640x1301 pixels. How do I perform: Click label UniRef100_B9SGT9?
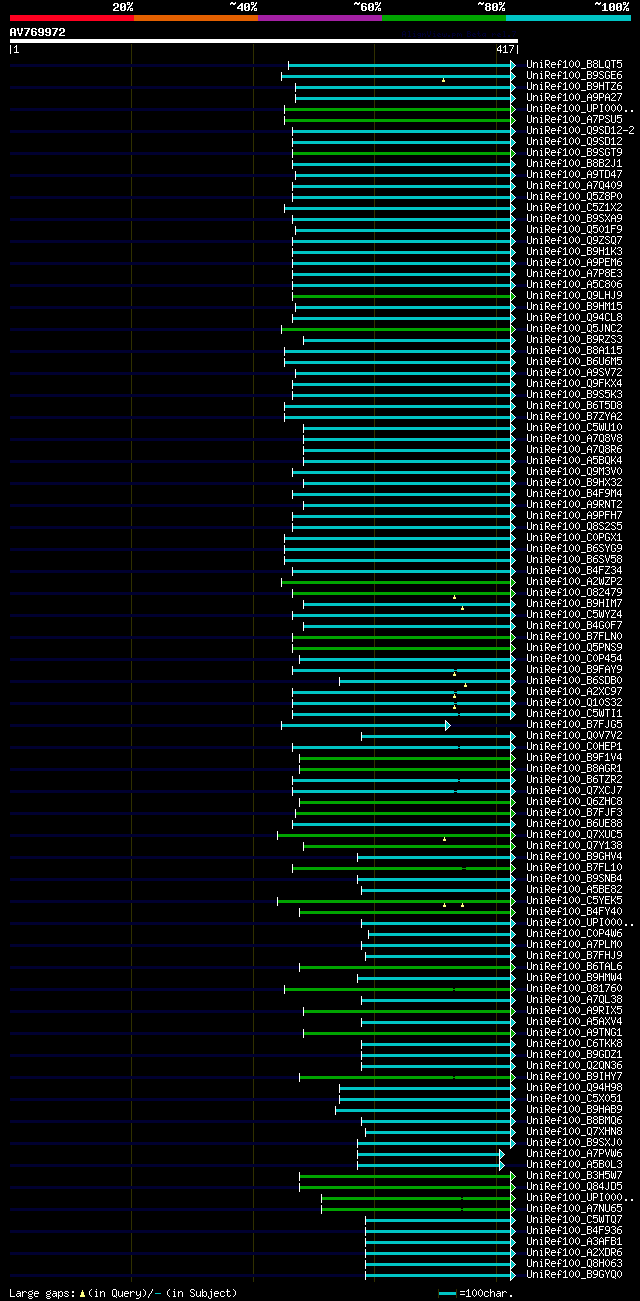point(574,152)
